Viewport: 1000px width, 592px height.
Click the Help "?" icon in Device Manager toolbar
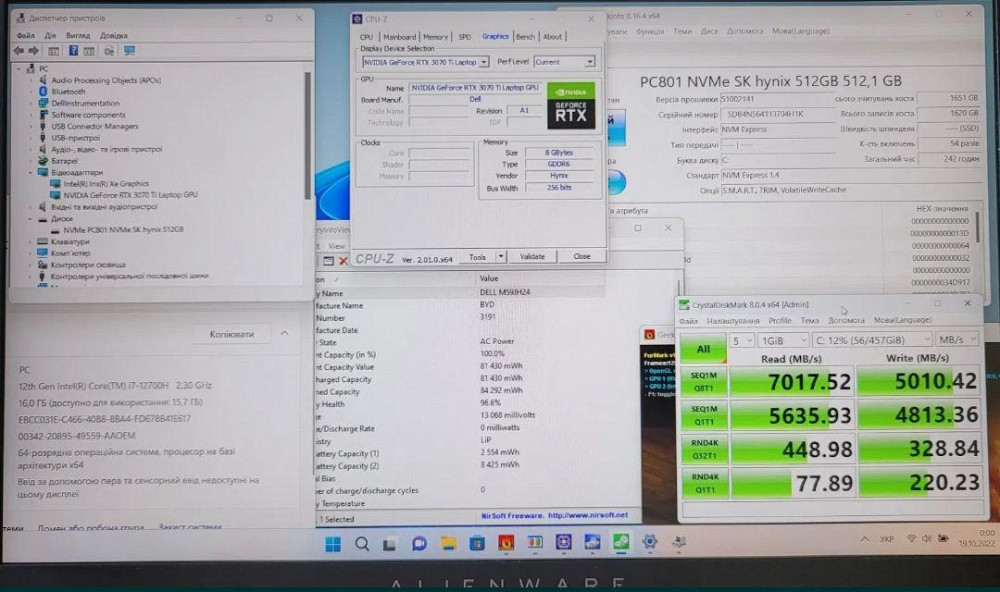(x=73, y=49)
